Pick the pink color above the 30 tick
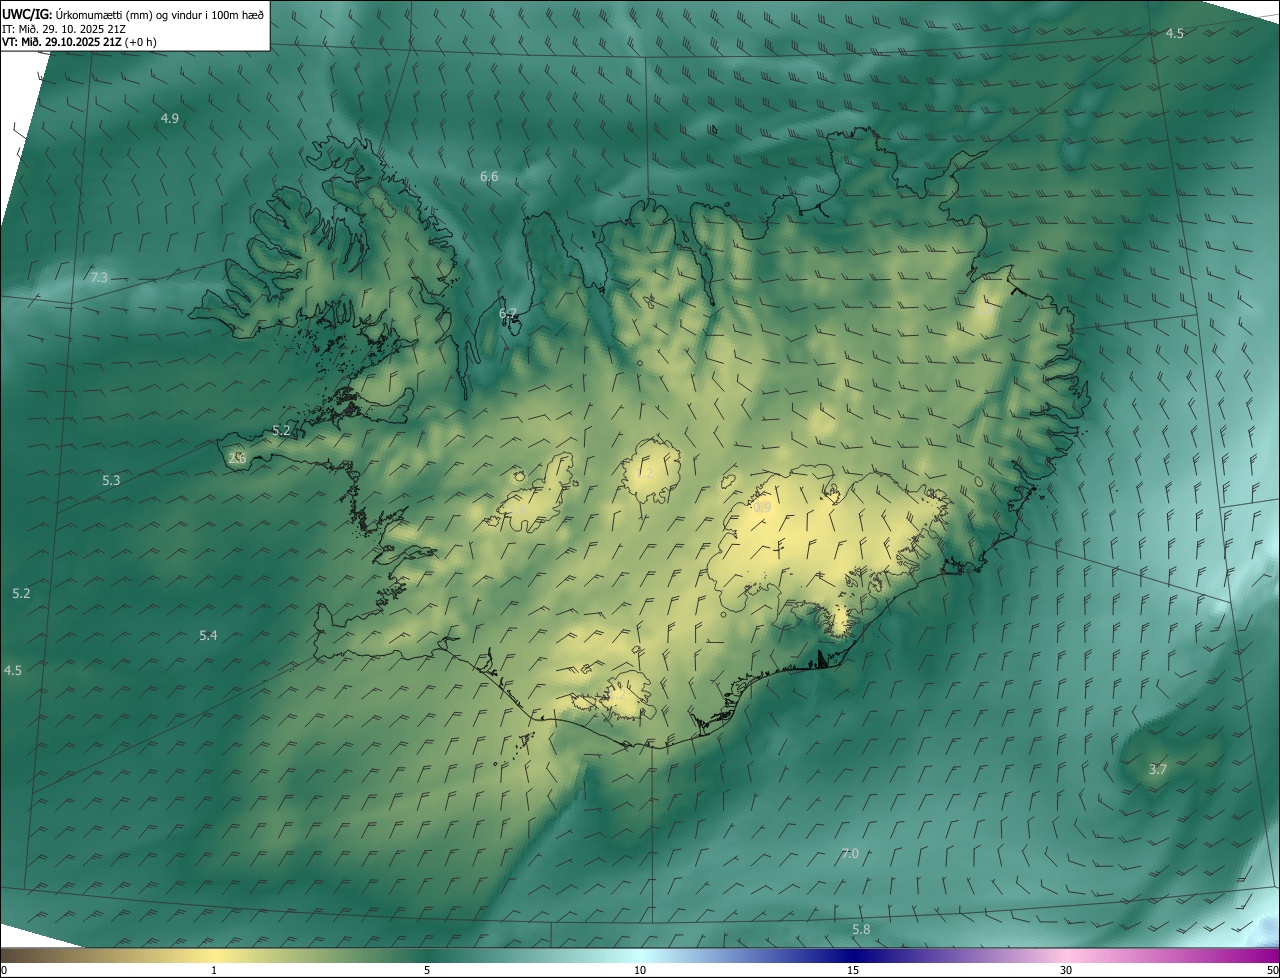The width and height of the screenshot is (1280, 978). point(1066,955)
